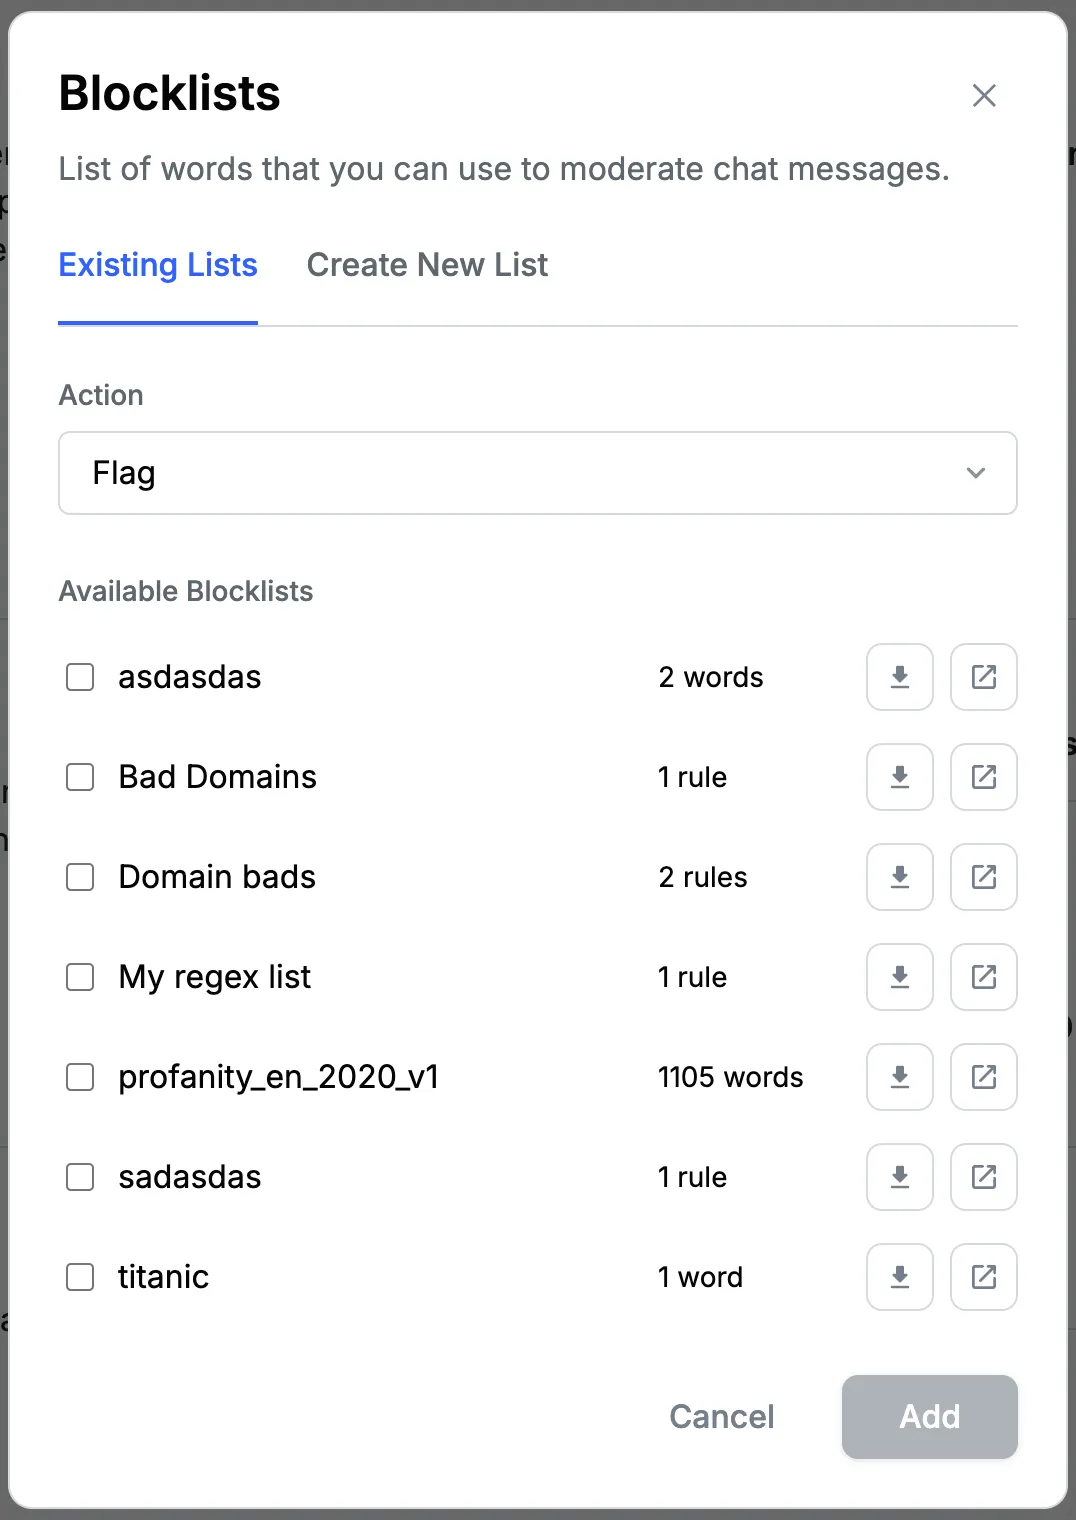Download the sadasdas blocklist
This screenshot has height=1520, width=1076.
click(899, 1177)
